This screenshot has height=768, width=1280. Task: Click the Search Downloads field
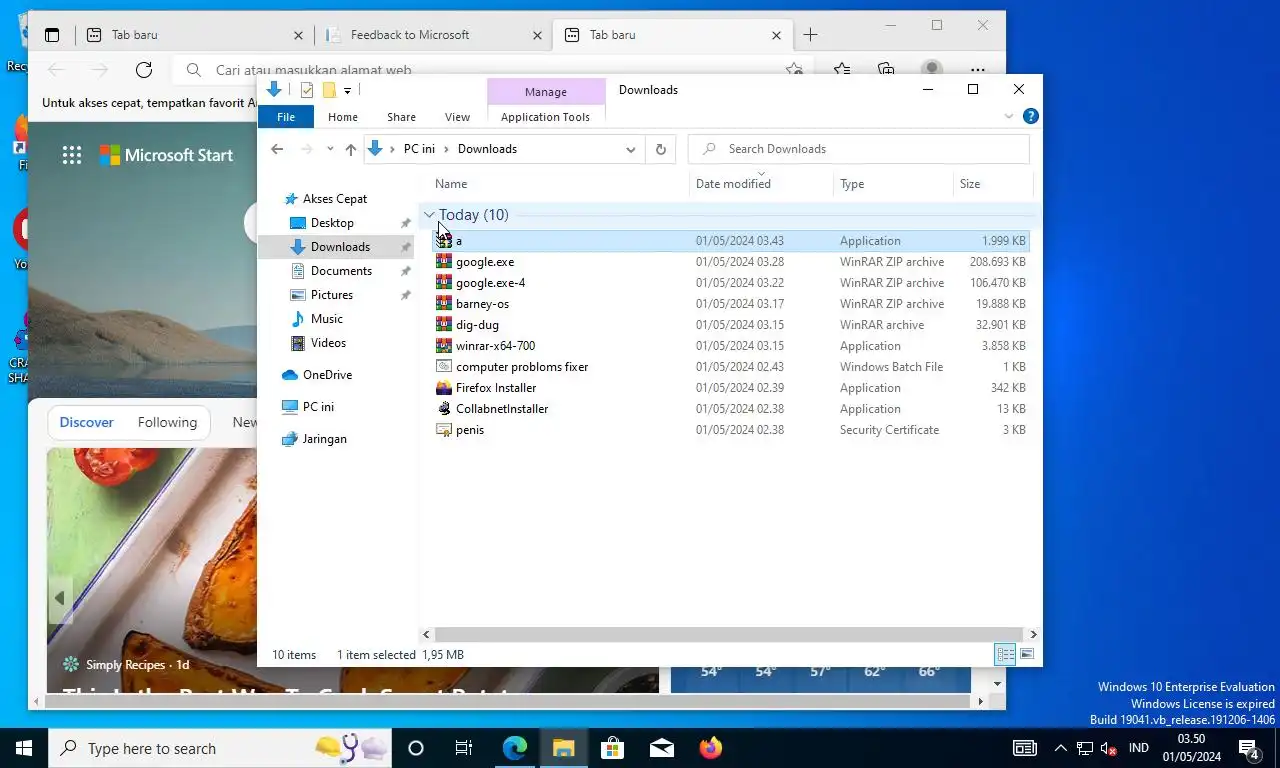tap(859, 149)
